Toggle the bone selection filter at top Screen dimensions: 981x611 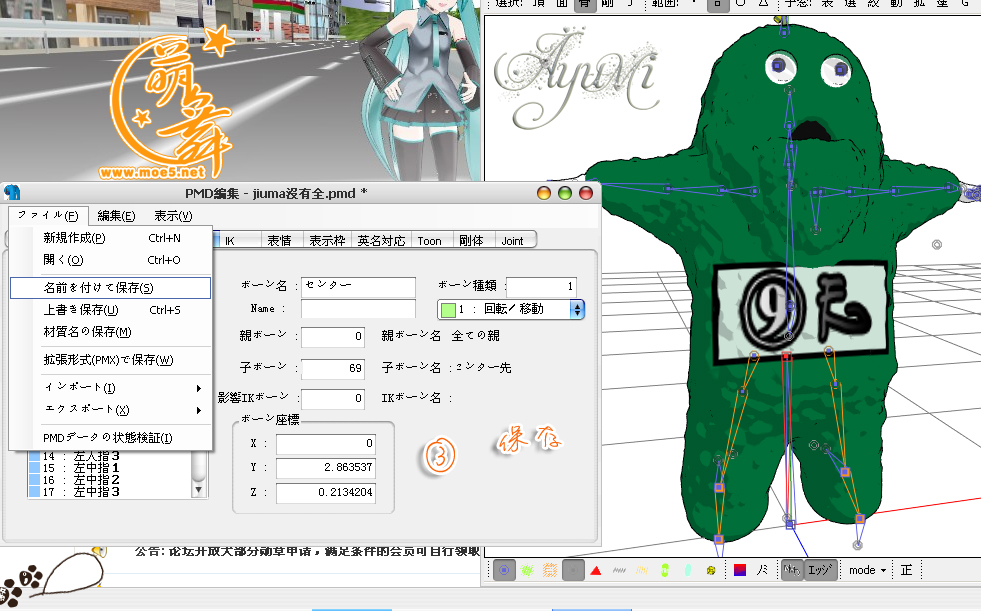coord(584,4)
